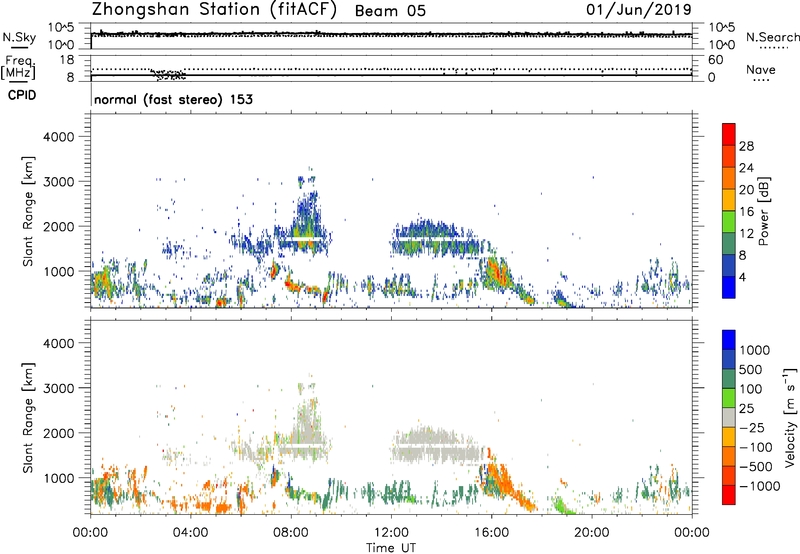The image size is (800, 554).
Task: Click the Power [dB] color bar
Action: (729, 211)
